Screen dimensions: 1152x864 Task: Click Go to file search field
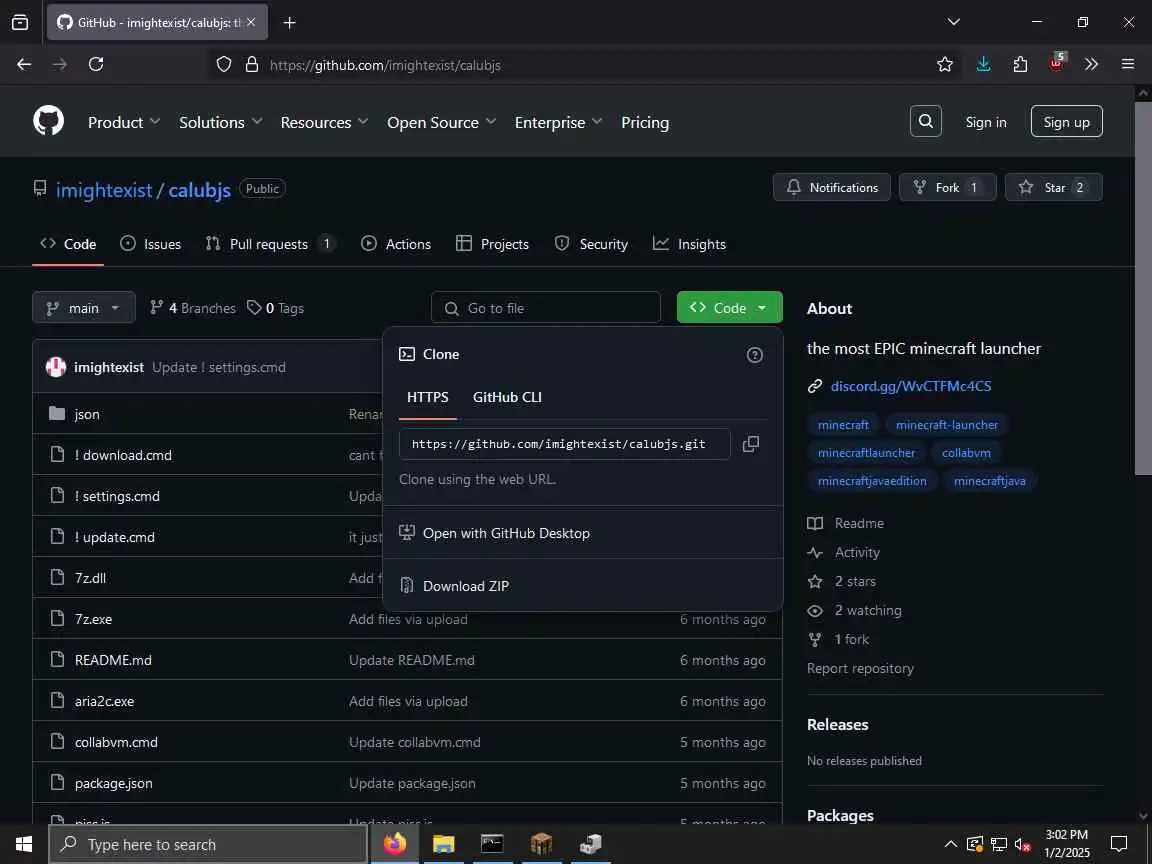pyautogui.click(x=546, y=308)
